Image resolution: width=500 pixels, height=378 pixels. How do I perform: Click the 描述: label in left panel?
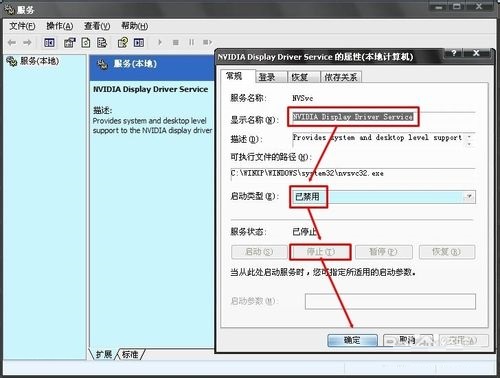pos(103,110)
